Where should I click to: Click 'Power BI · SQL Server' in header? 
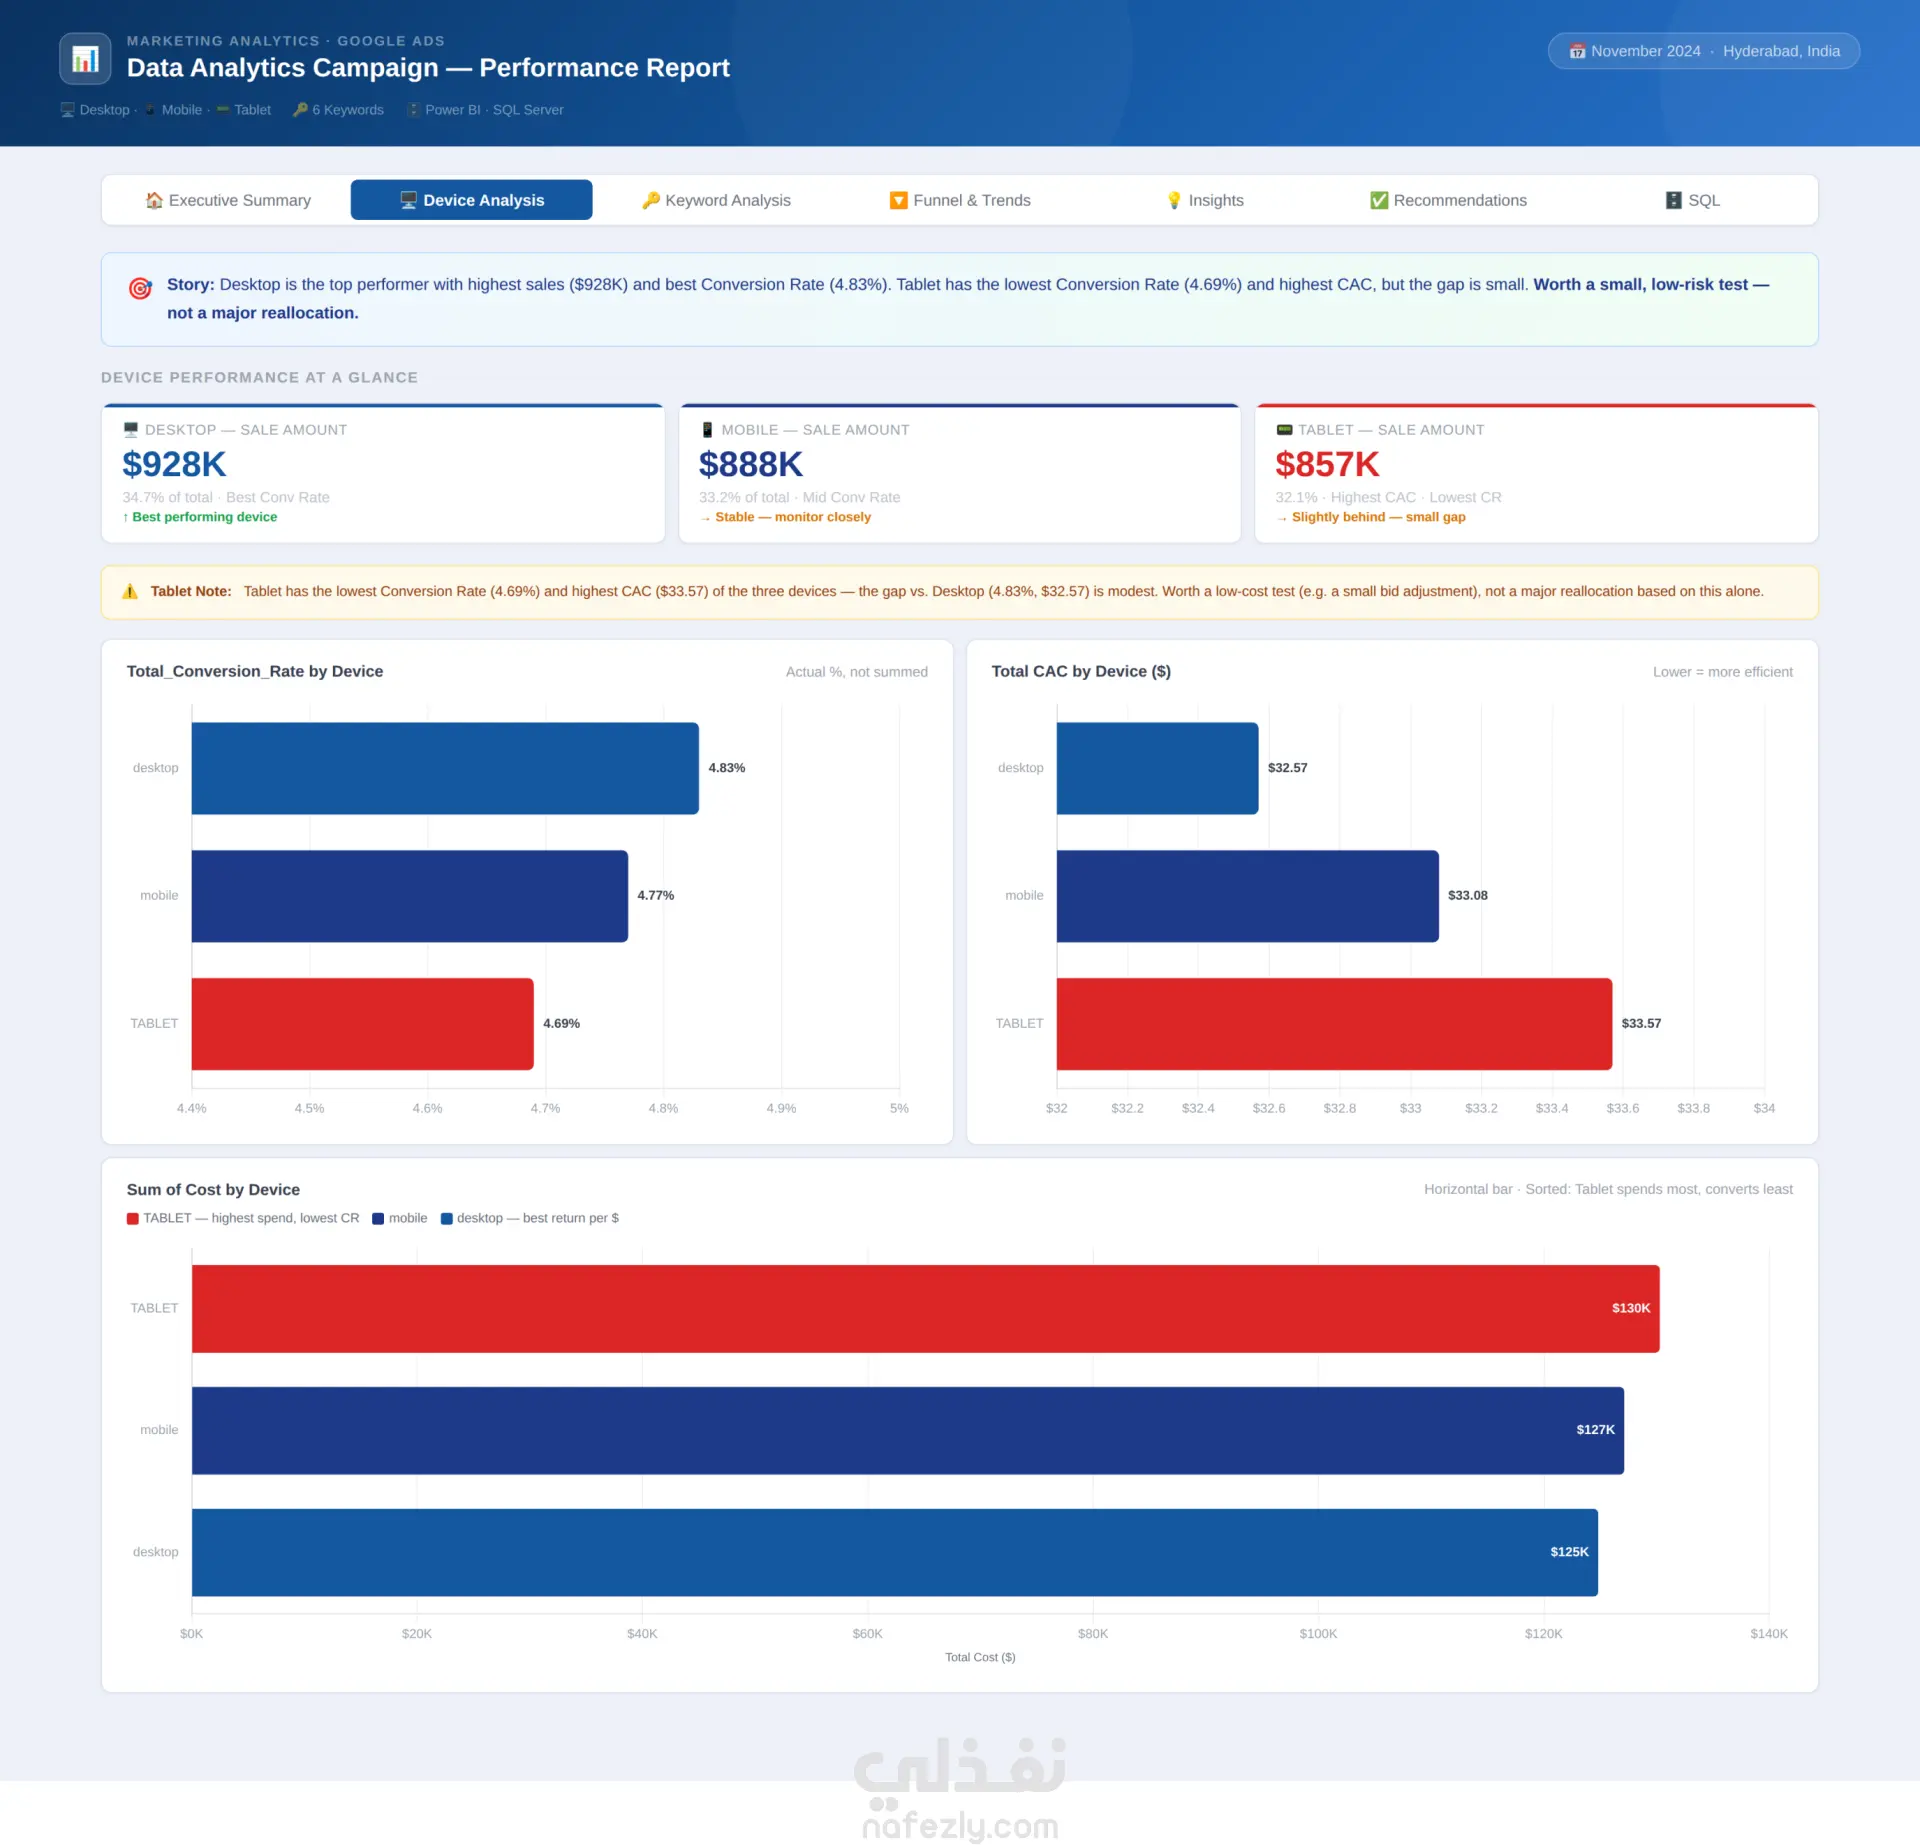pyautogui.click(x=494, y=110)
